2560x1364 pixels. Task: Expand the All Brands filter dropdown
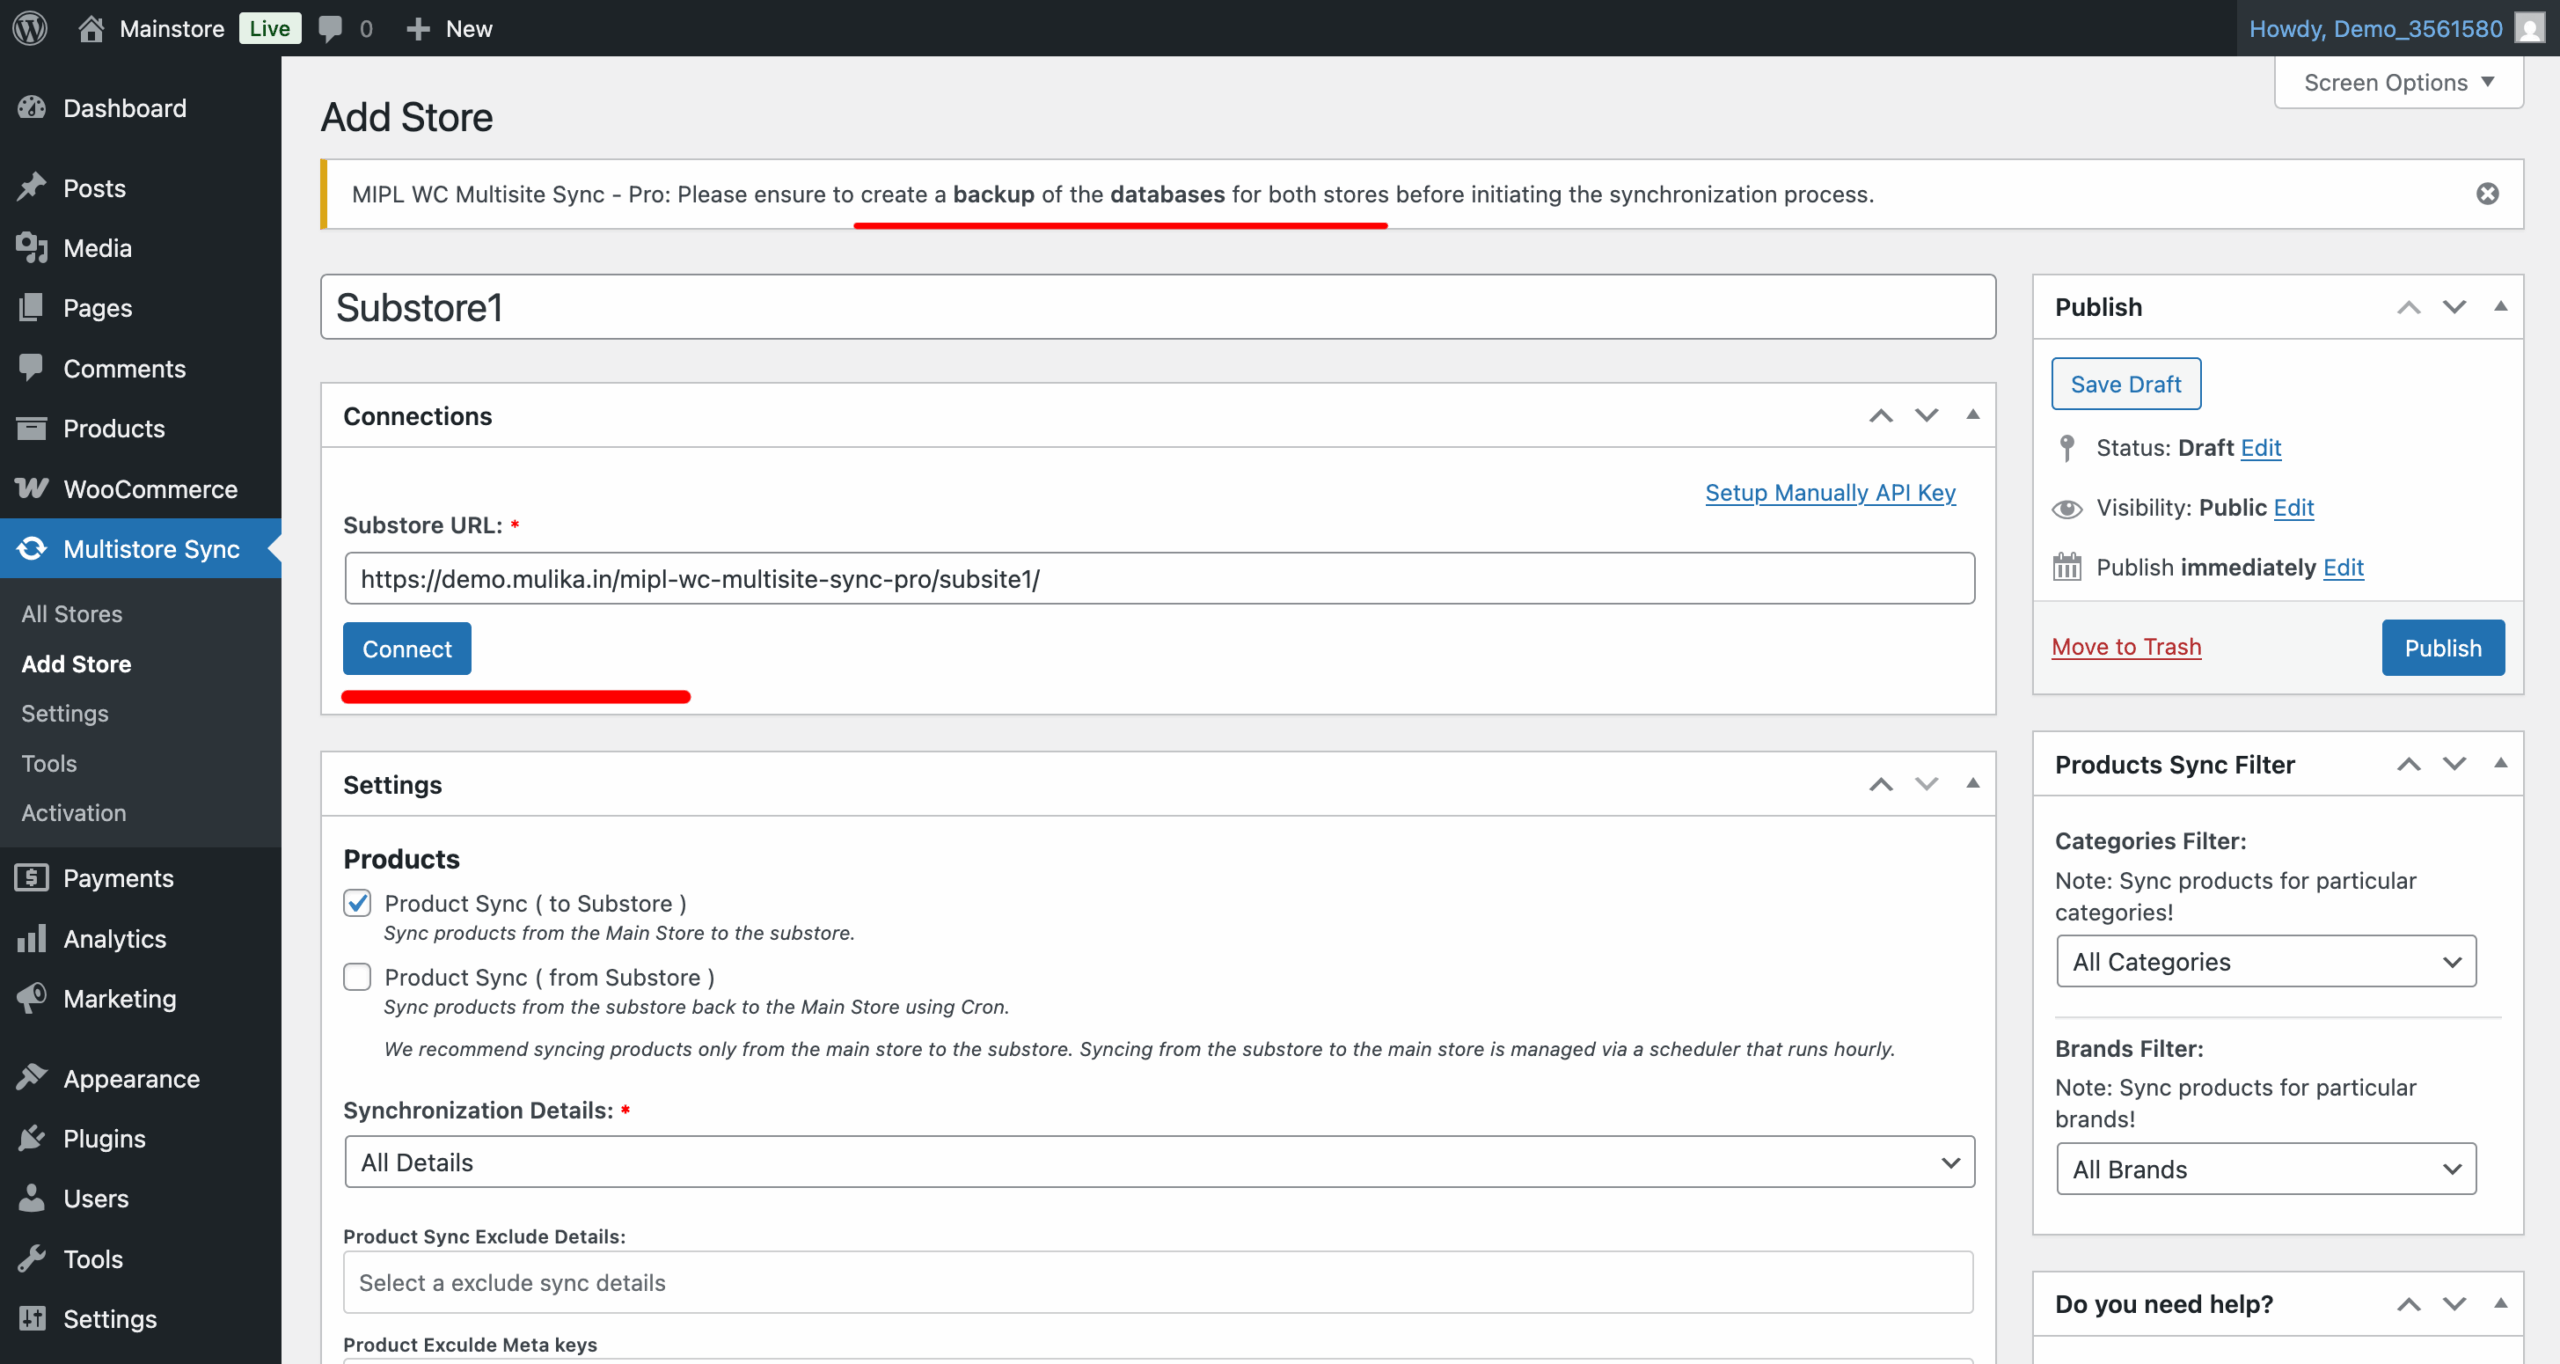click(x=2265, y=1169)
